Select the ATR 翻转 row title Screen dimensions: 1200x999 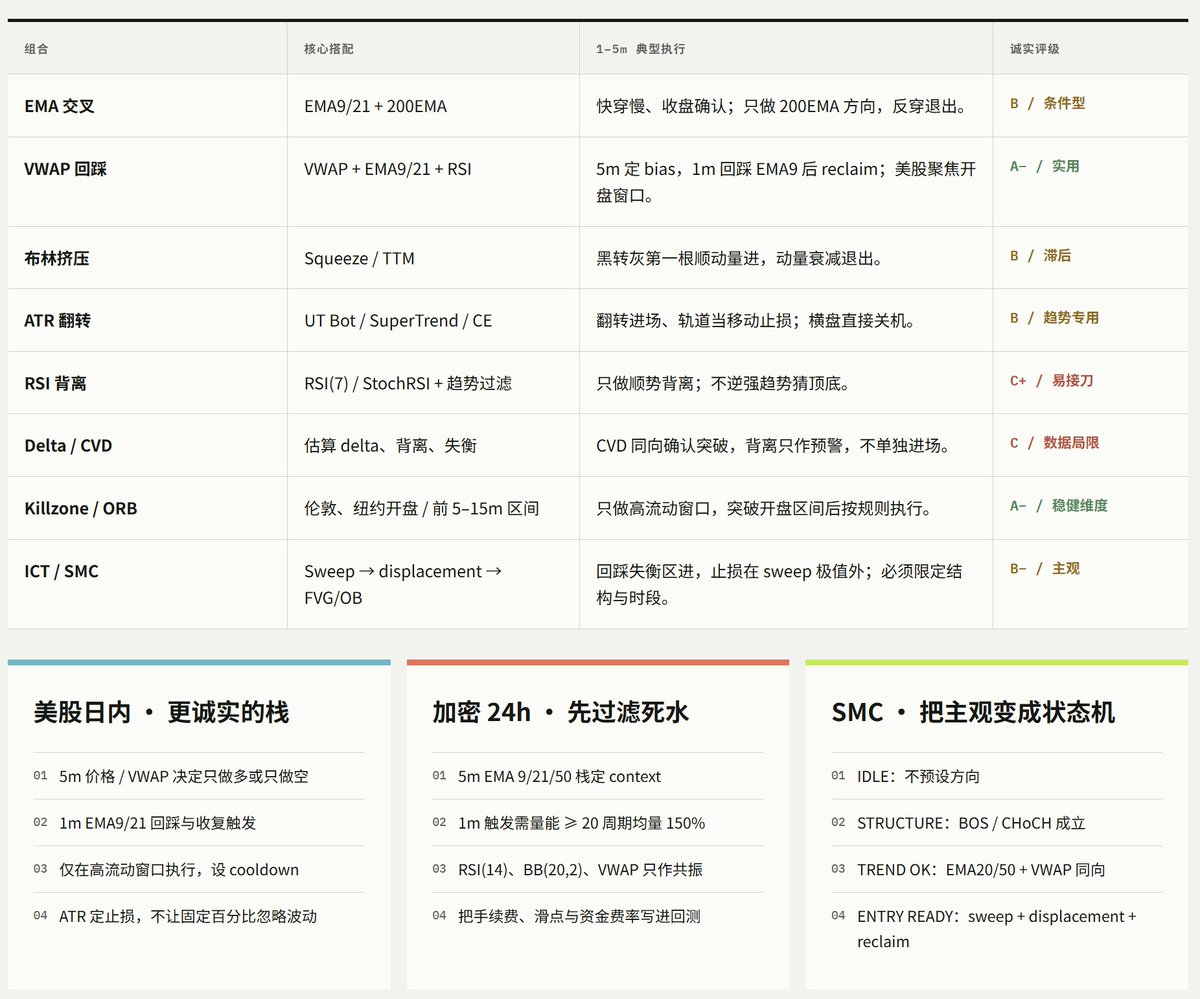[x=58, y=321]
